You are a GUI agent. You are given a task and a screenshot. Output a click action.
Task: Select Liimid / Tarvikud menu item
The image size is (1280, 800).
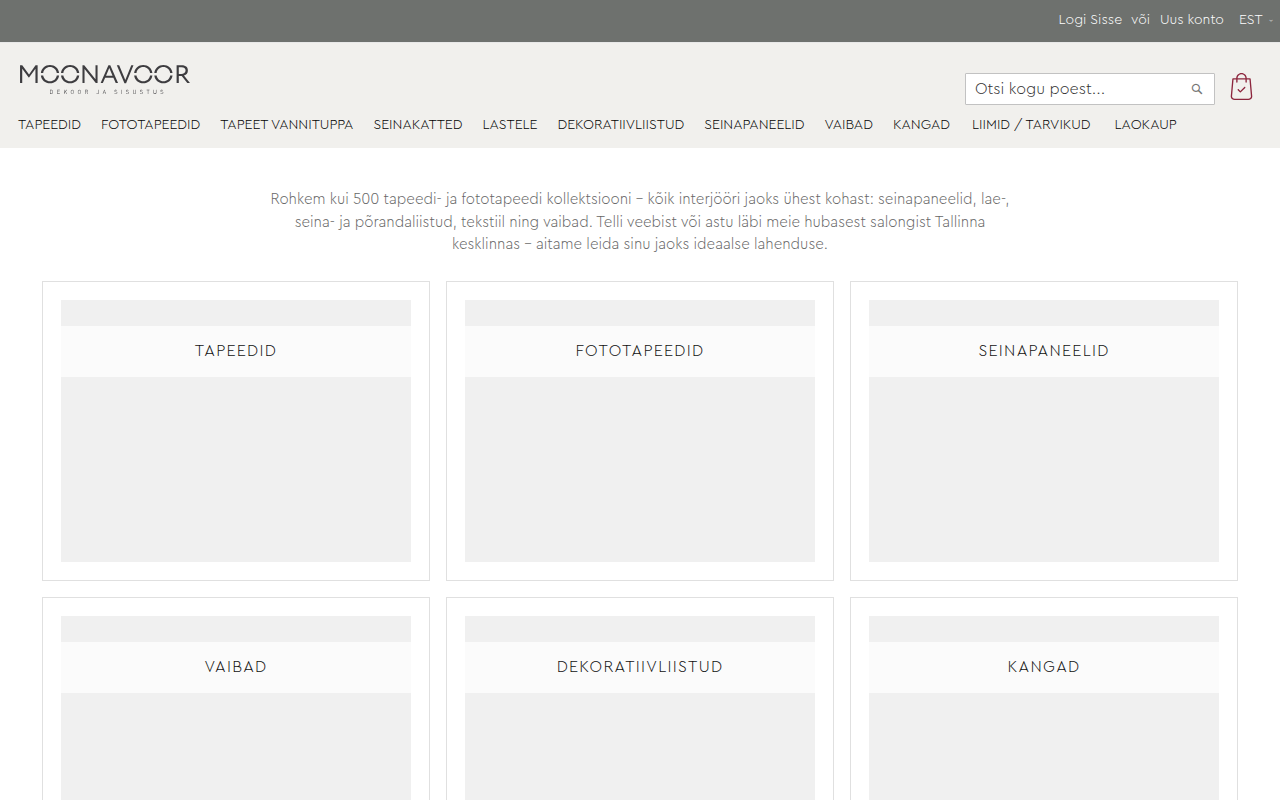(1031, 125)
